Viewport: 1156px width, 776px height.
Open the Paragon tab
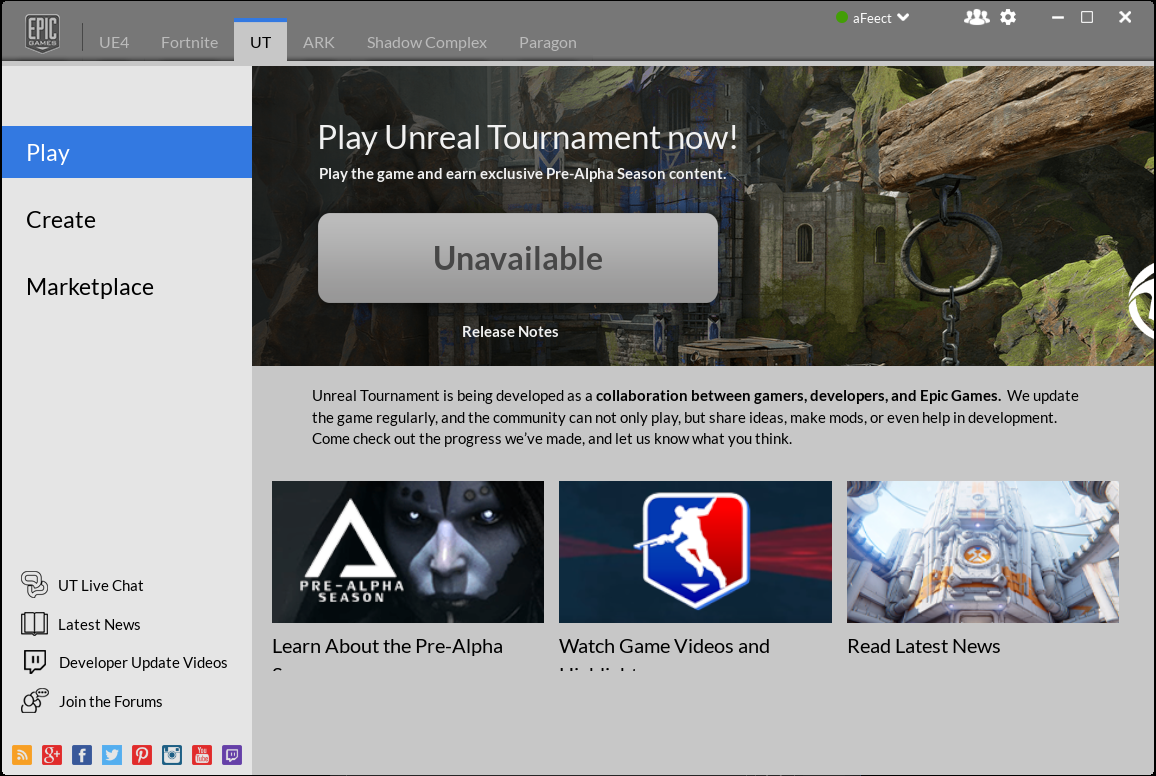[548, 43]
